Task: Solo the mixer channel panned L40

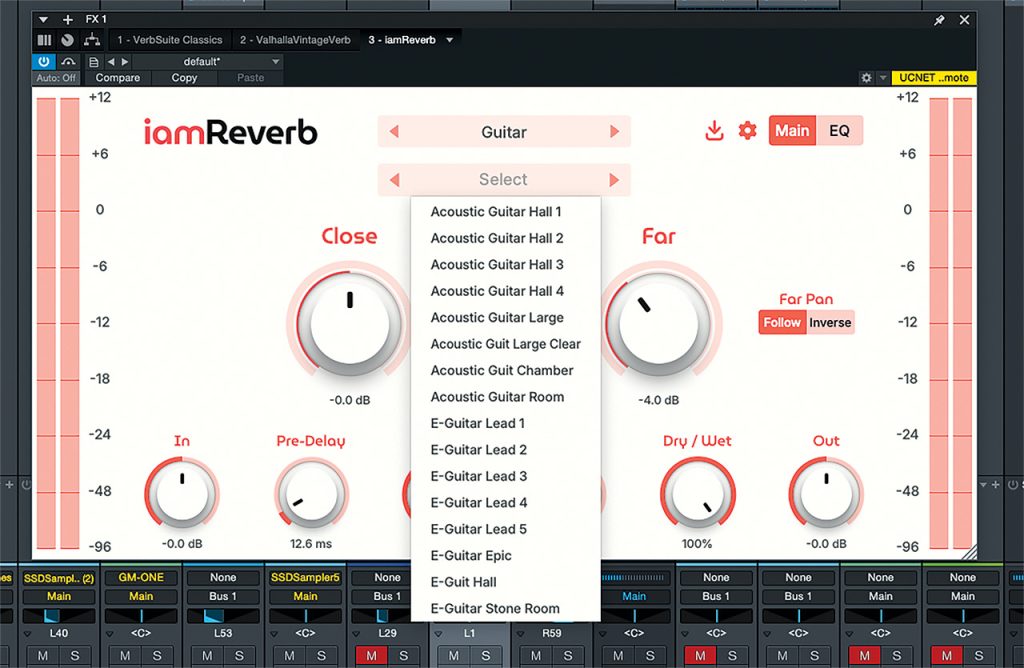Action: point(74,656)
